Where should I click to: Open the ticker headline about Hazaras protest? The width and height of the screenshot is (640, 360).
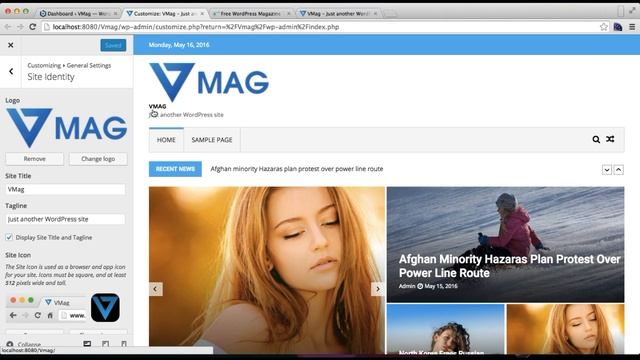(x=297, y=169)
